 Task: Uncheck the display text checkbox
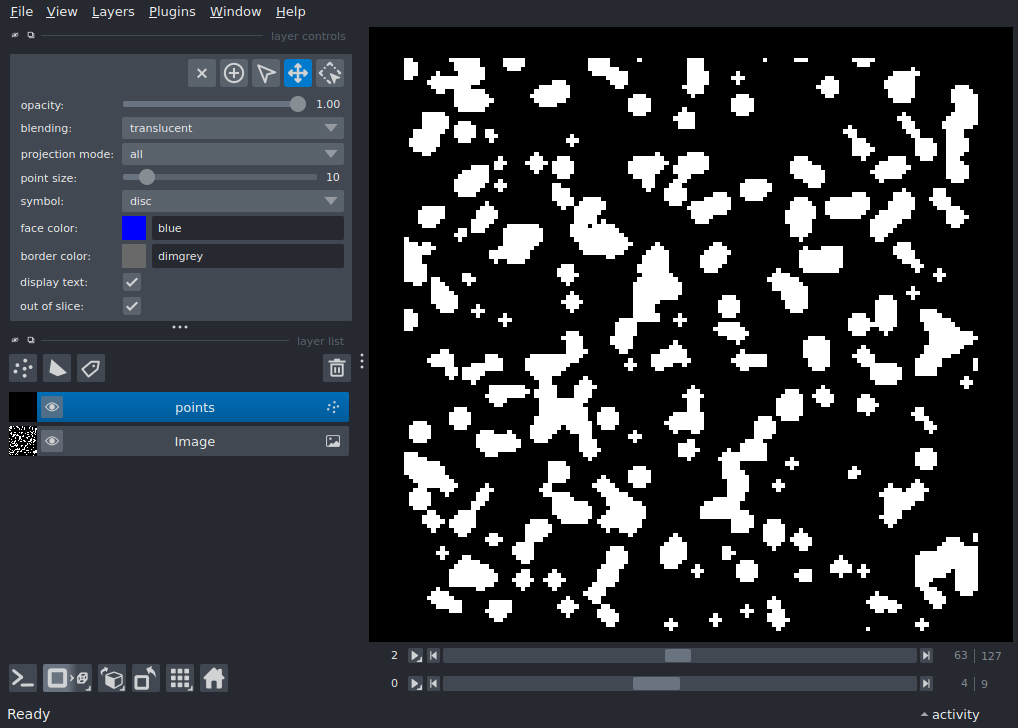click(x=132, y=282)
